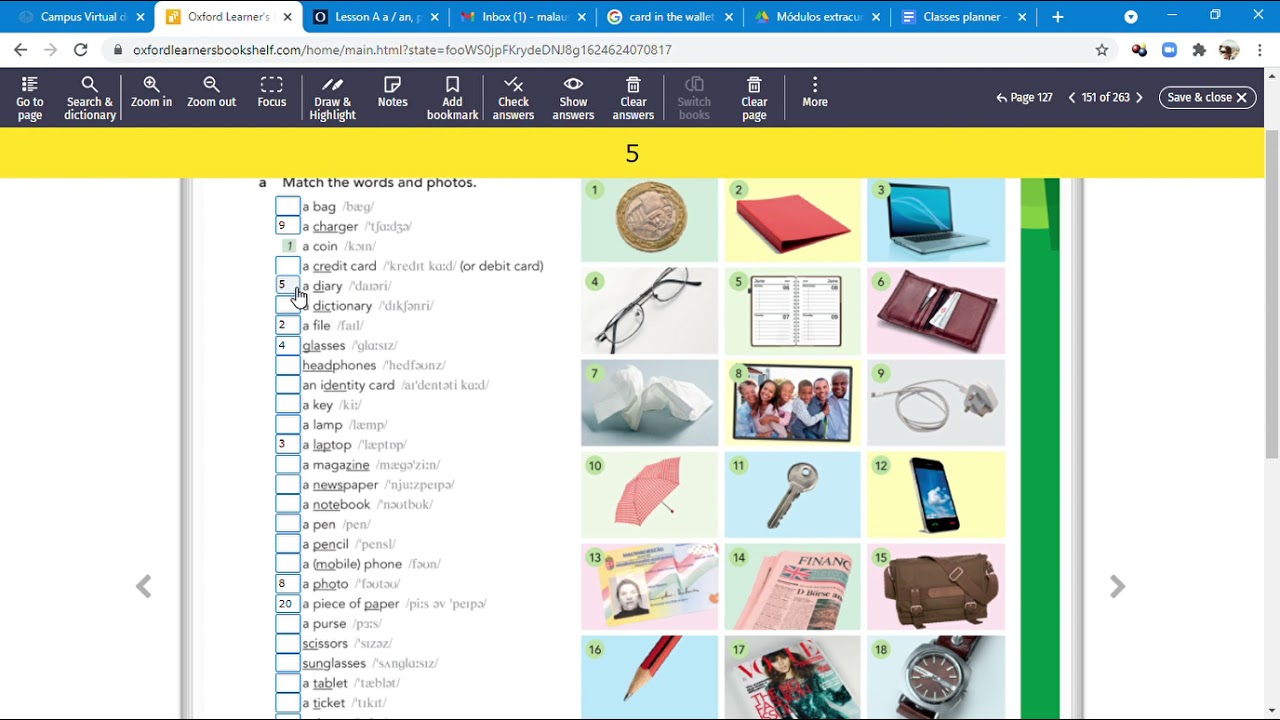
Task: Flip to next book page arrow
Action: click(x=1117, y=587)
